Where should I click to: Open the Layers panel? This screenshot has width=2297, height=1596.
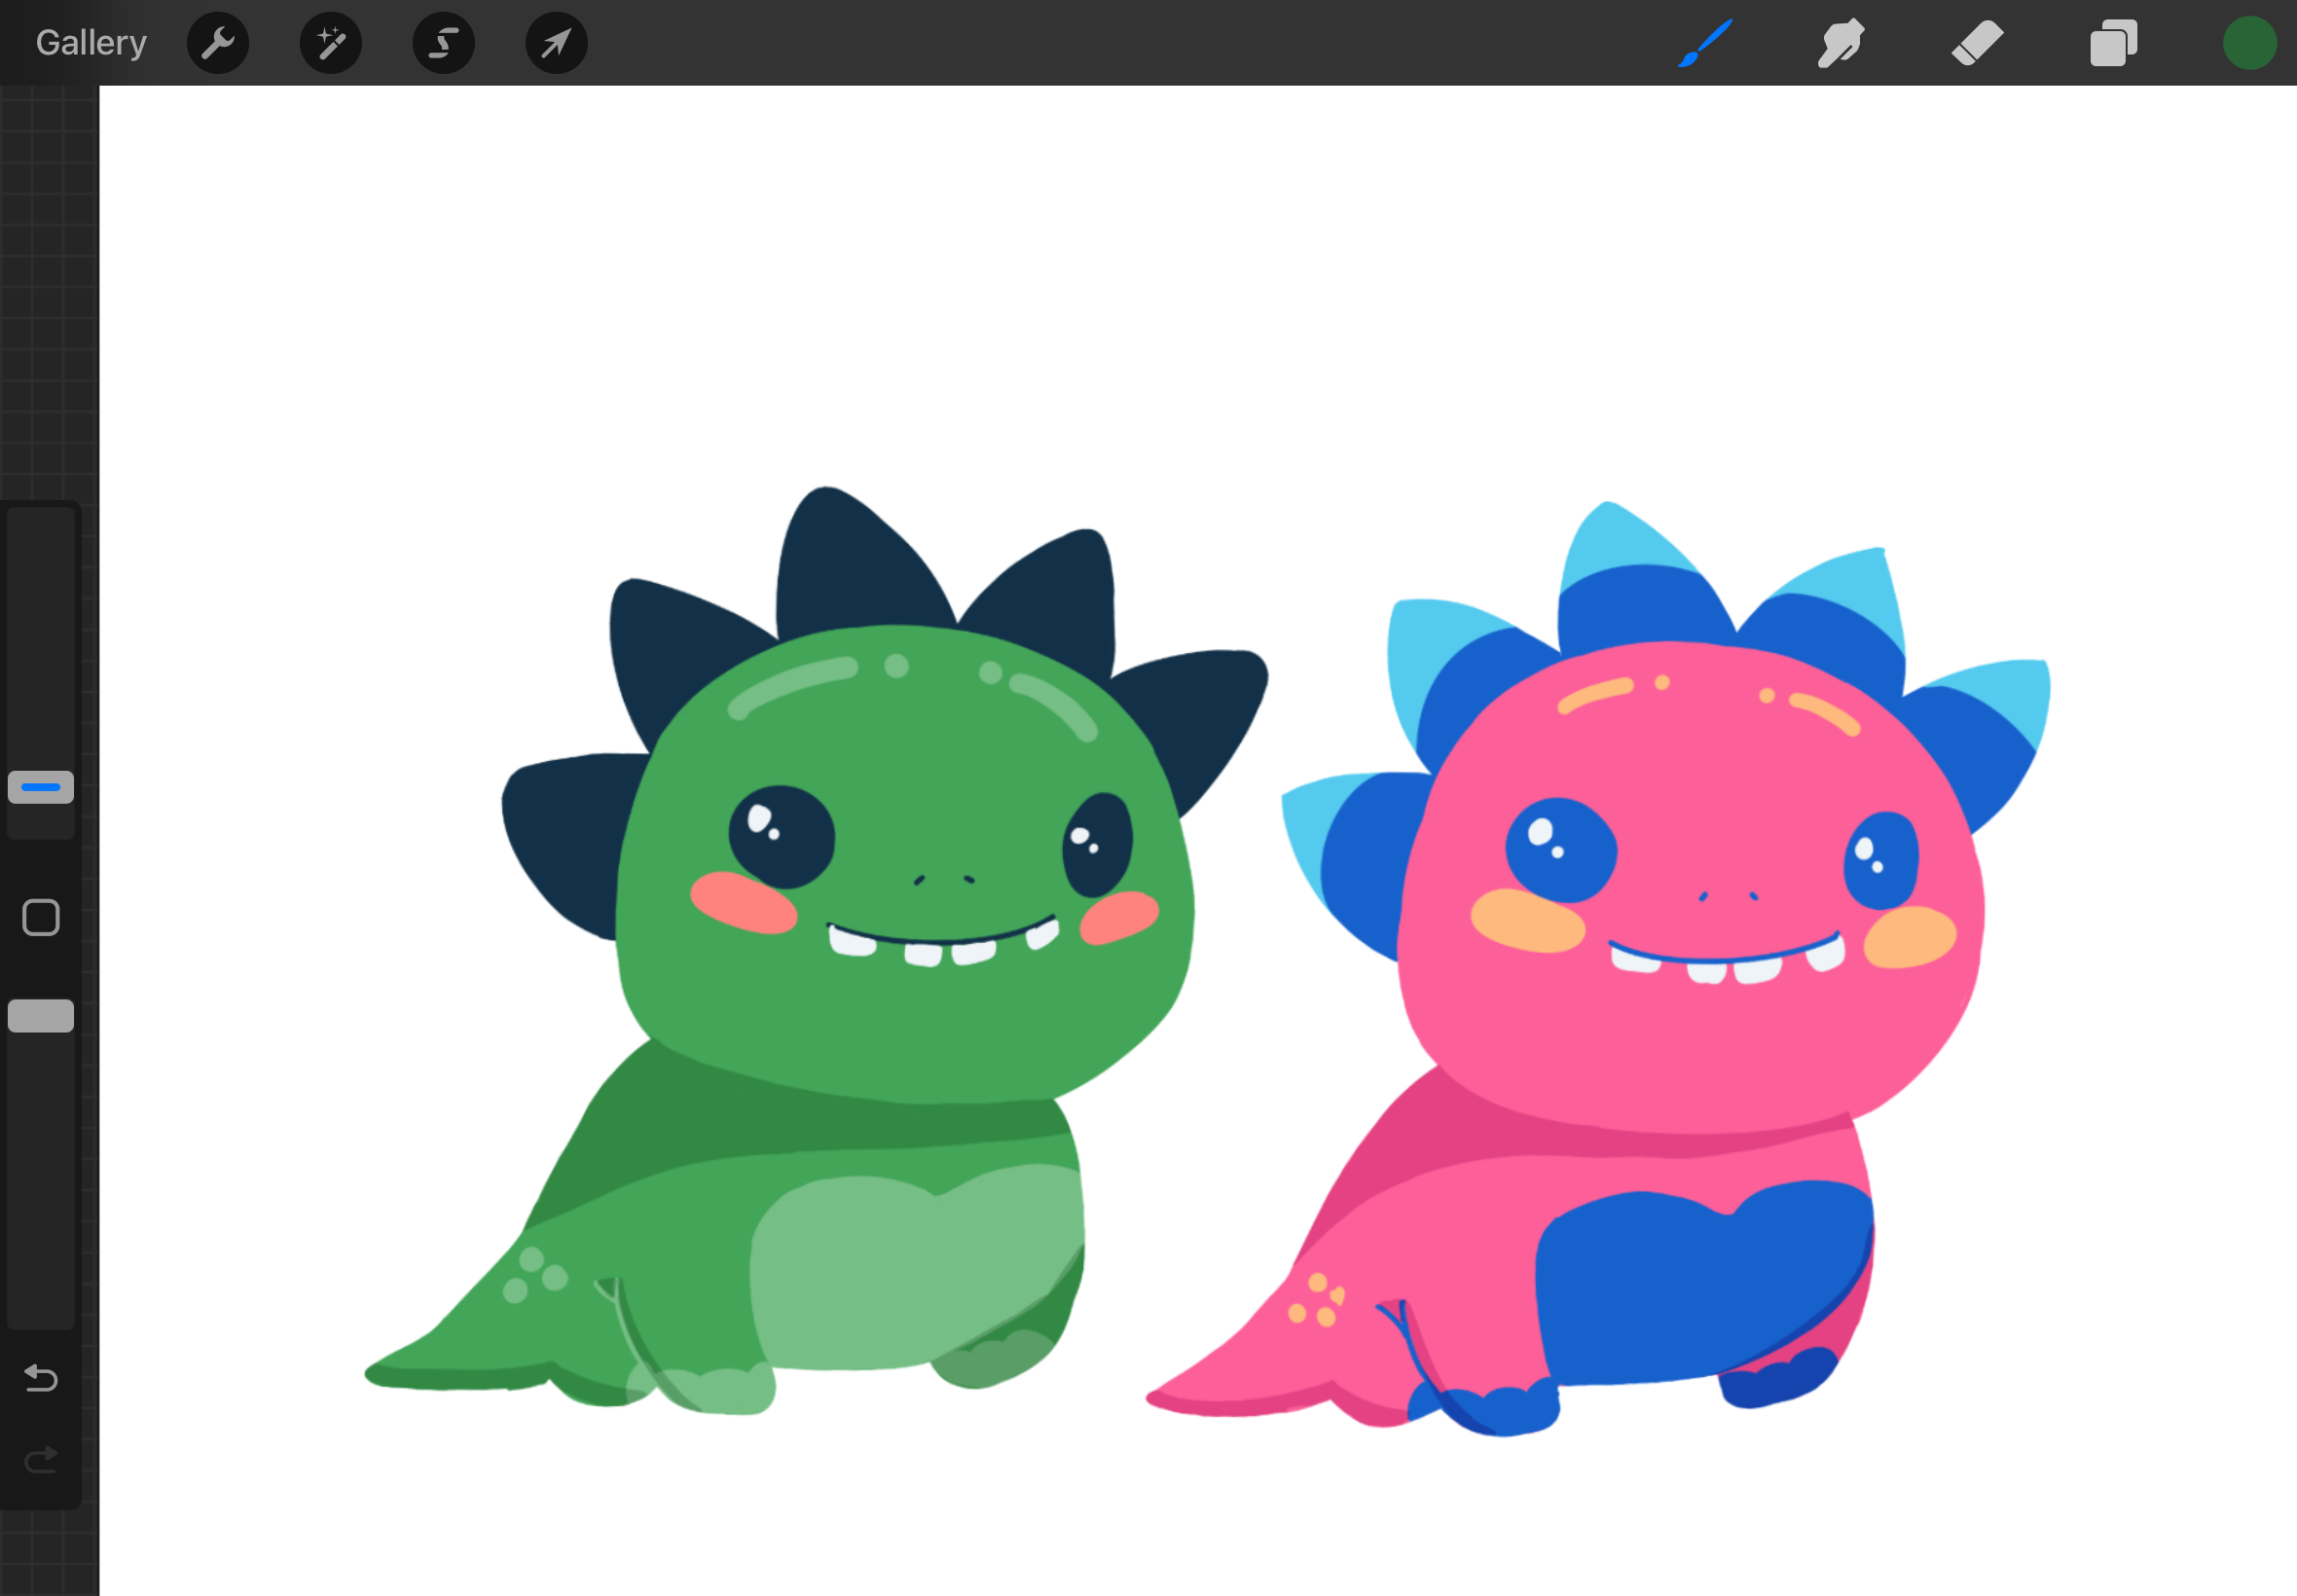click(x=2113, y=43)
